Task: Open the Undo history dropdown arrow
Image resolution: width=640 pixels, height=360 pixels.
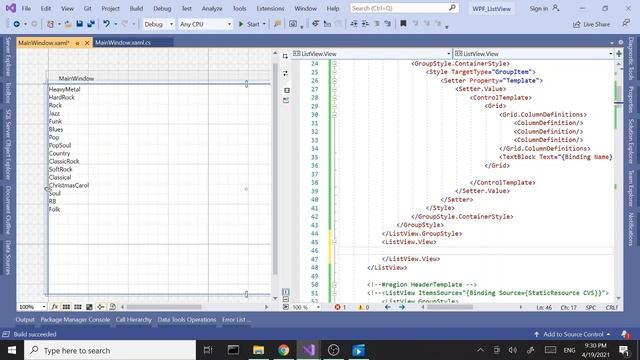Action: point(116,24)
